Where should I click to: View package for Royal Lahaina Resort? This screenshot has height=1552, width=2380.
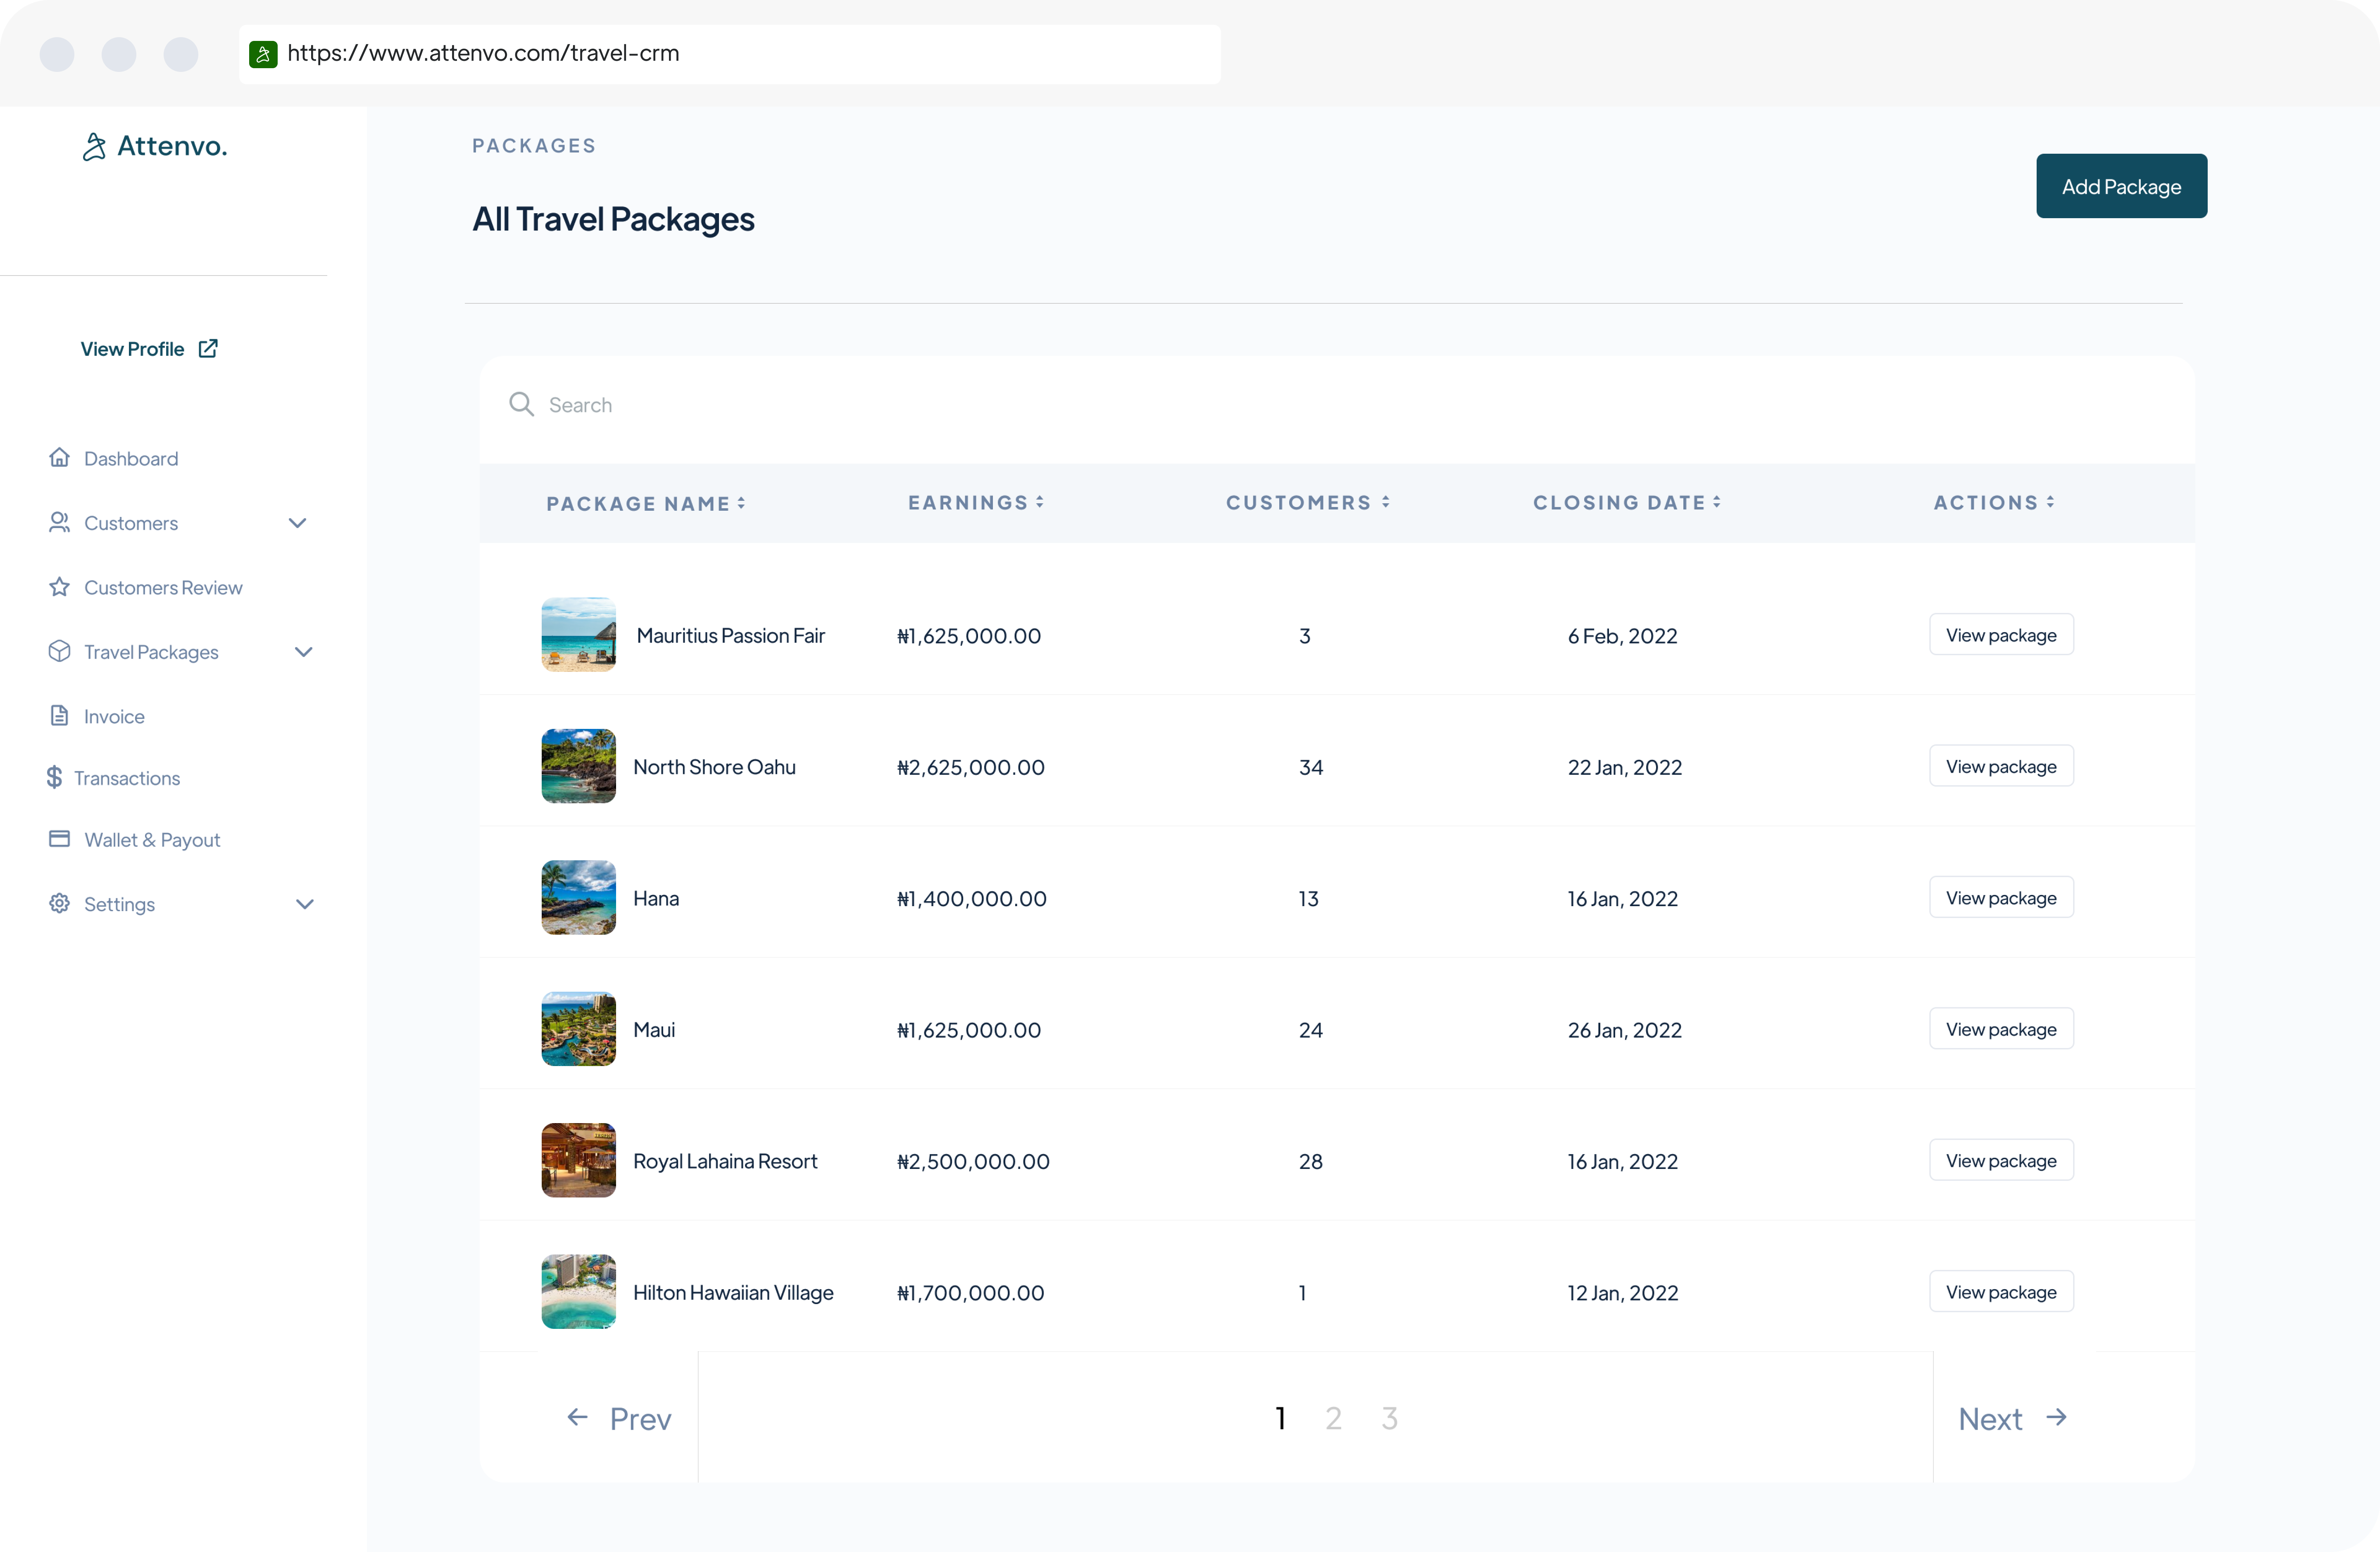[x=2001, y=1160]
